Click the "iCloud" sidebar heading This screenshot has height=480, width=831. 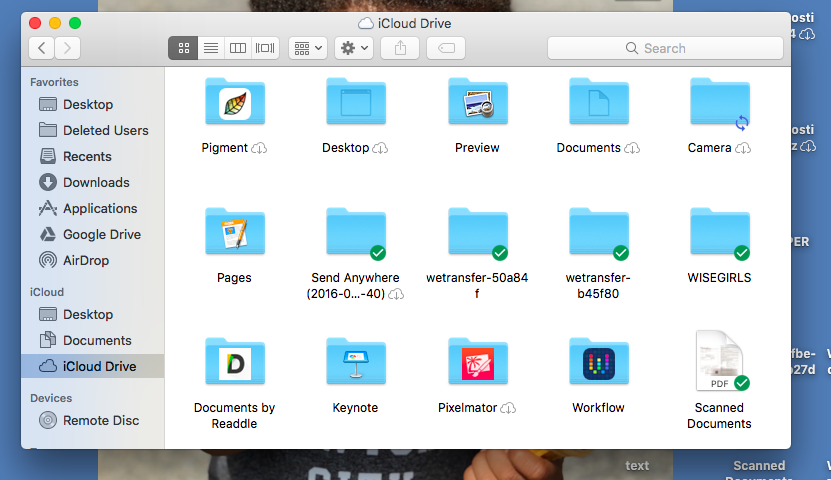[x=47, y=292]
